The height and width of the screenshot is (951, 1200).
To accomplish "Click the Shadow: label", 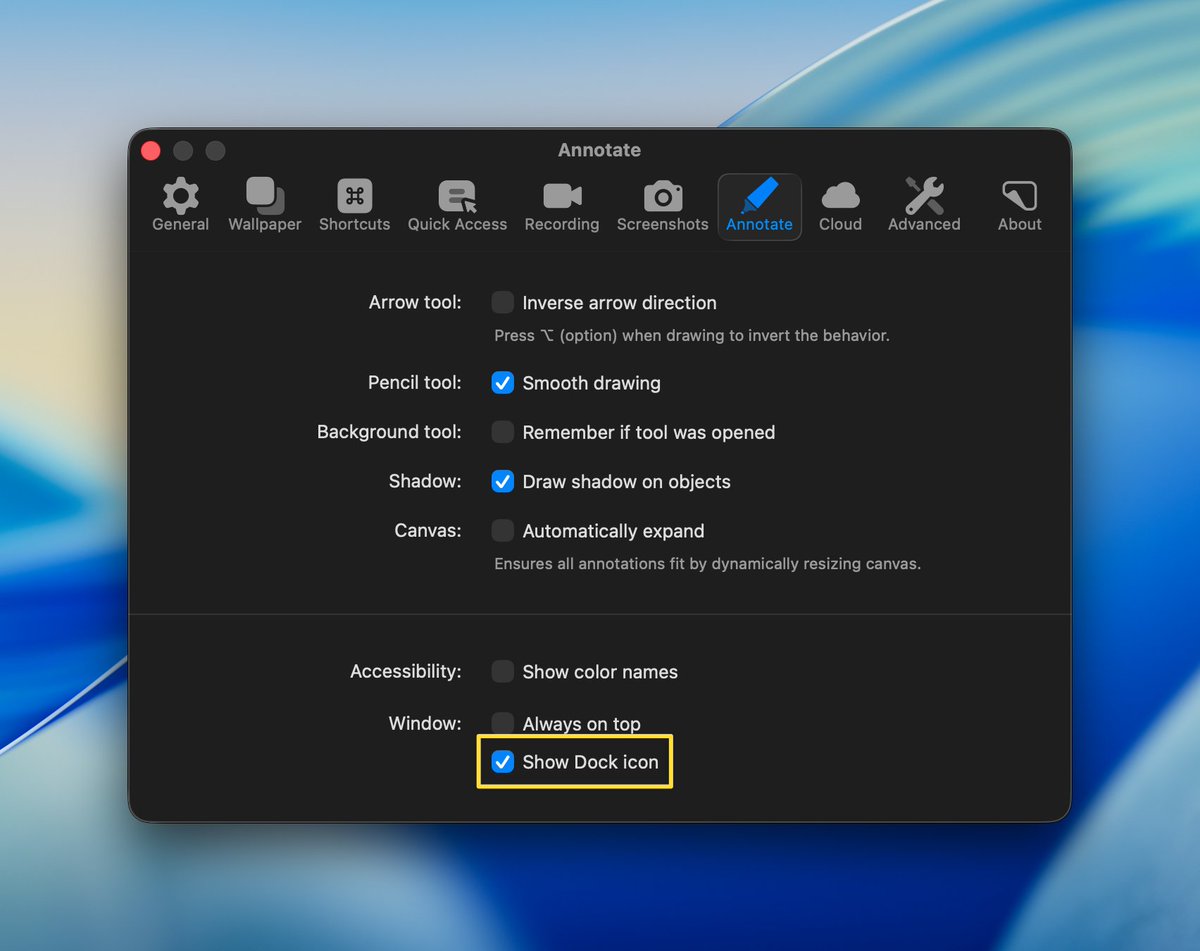I will [x=425, y=481].
